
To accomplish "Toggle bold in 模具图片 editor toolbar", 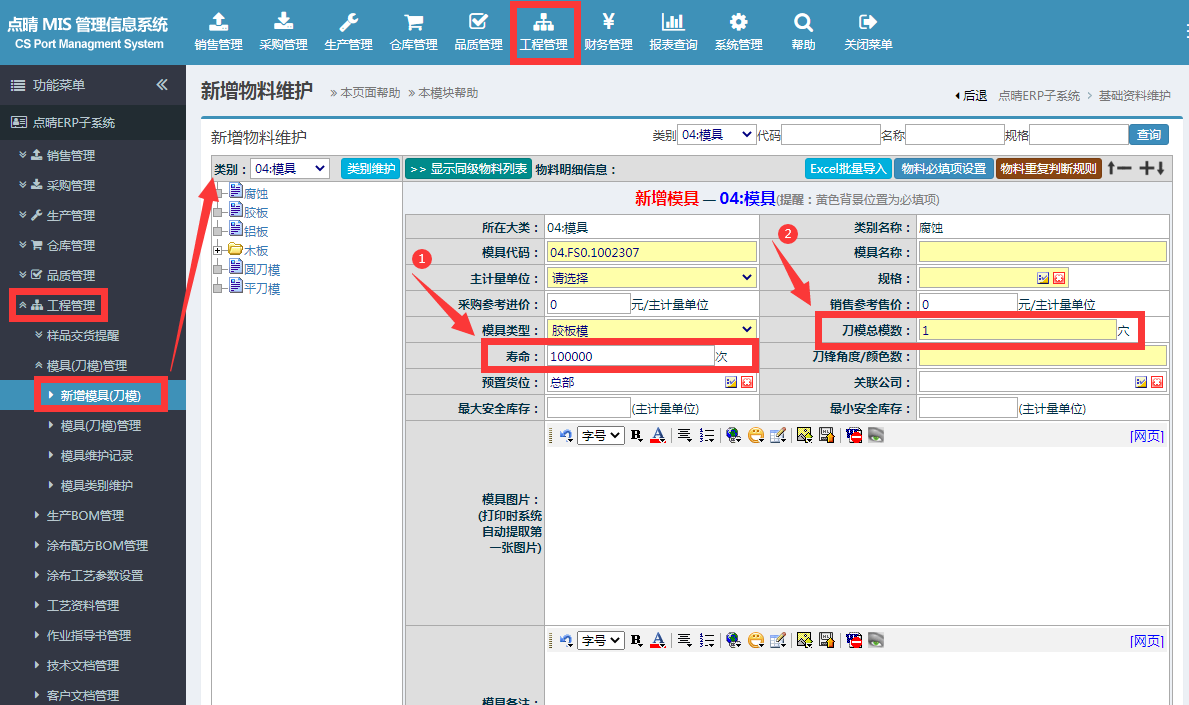I will pos(637,435).
